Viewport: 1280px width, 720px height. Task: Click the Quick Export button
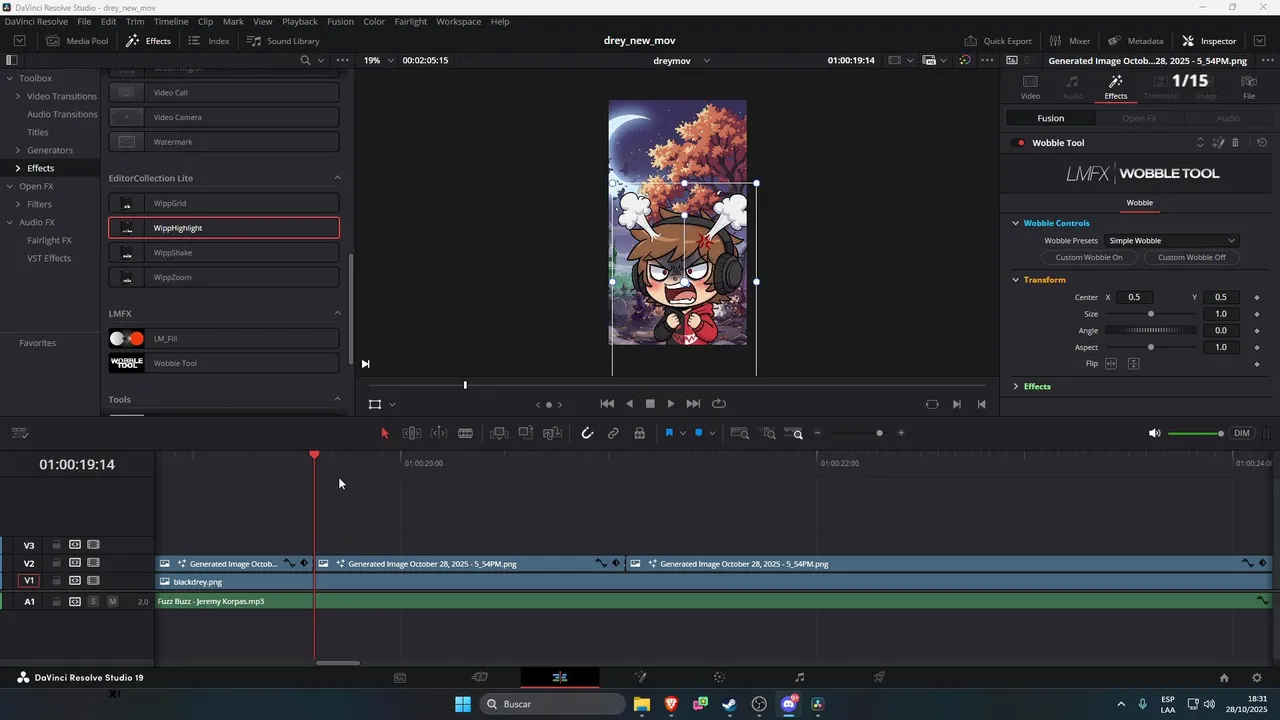(x=997, y=41)
